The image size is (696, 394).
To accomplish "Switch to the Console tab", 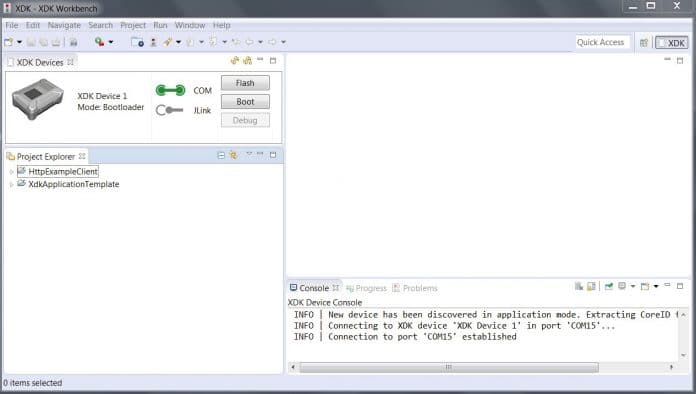I will pos(314,288).
